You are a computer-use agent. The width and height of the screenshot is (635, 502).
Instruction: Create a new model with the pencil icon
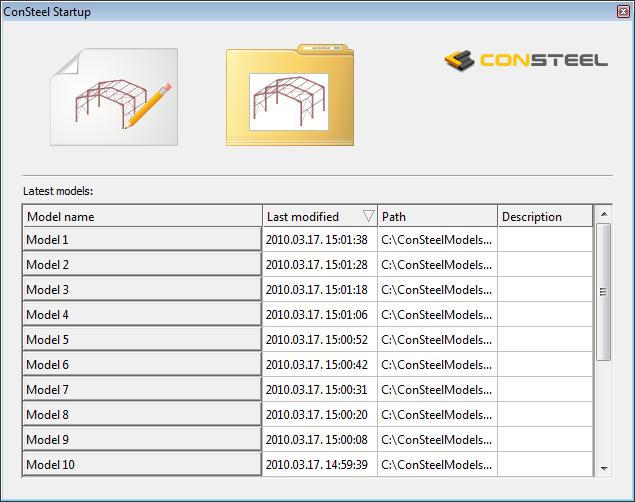click(114, 97)
